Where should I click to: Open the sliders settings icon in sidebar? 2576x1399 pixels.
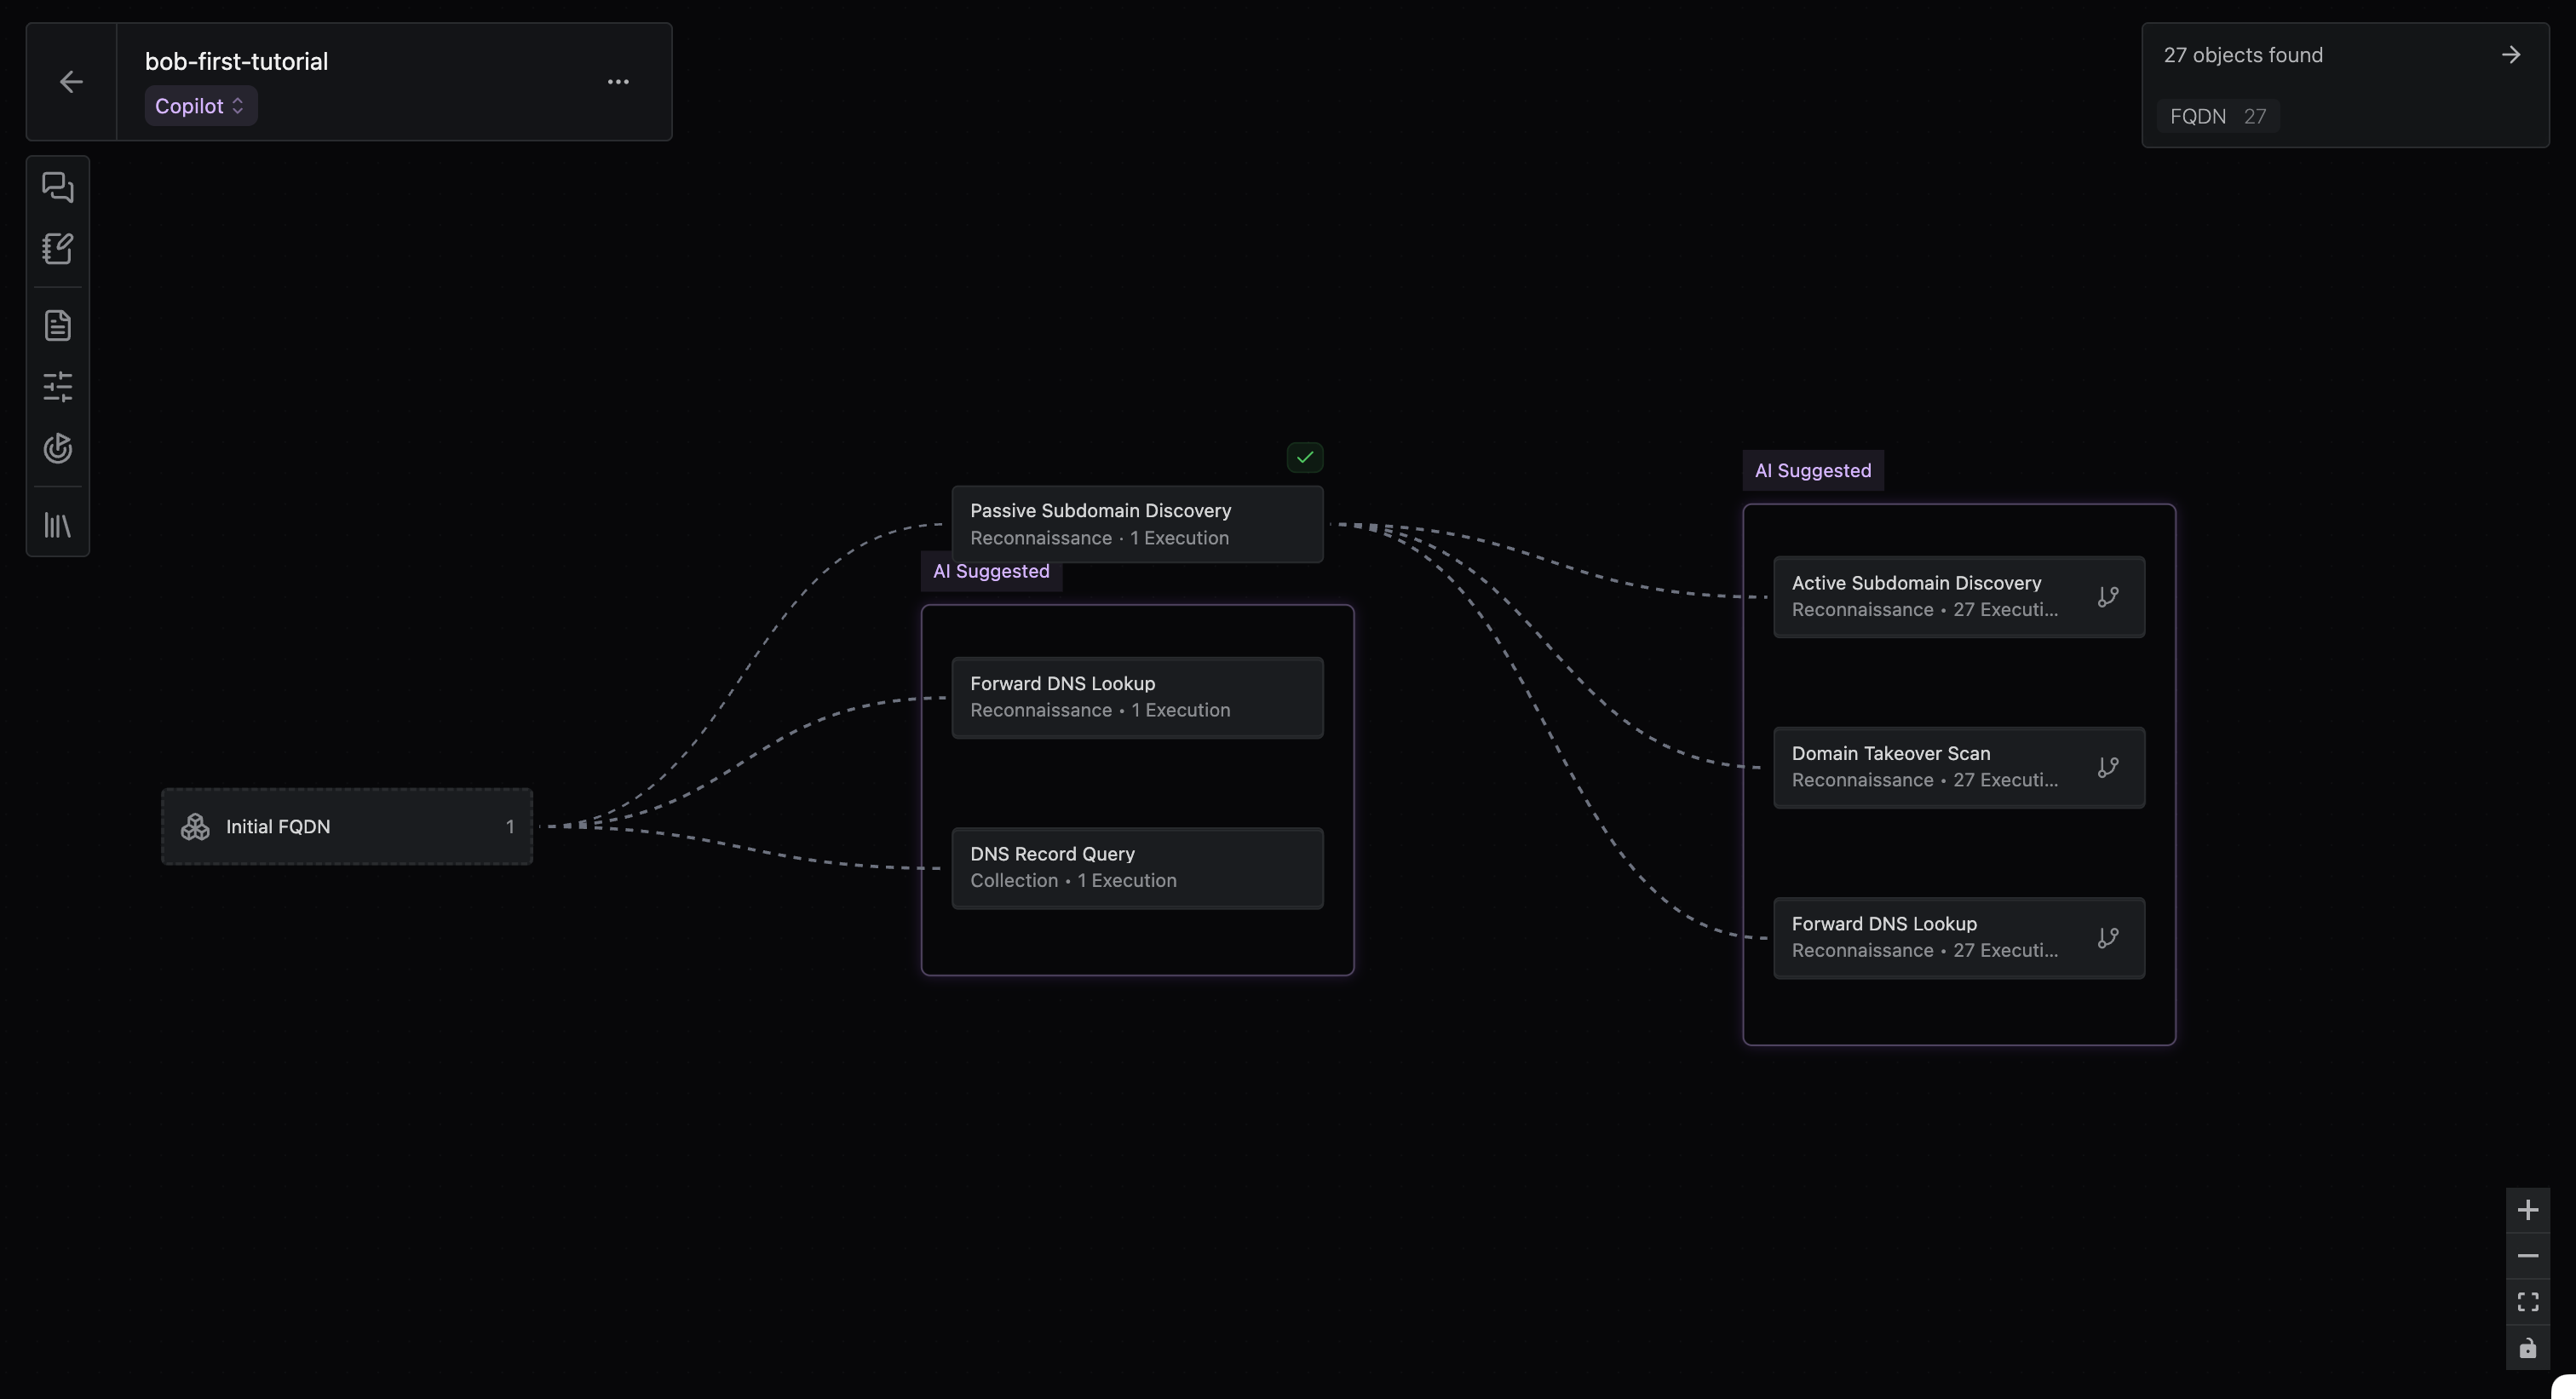(x=58, y=386)
